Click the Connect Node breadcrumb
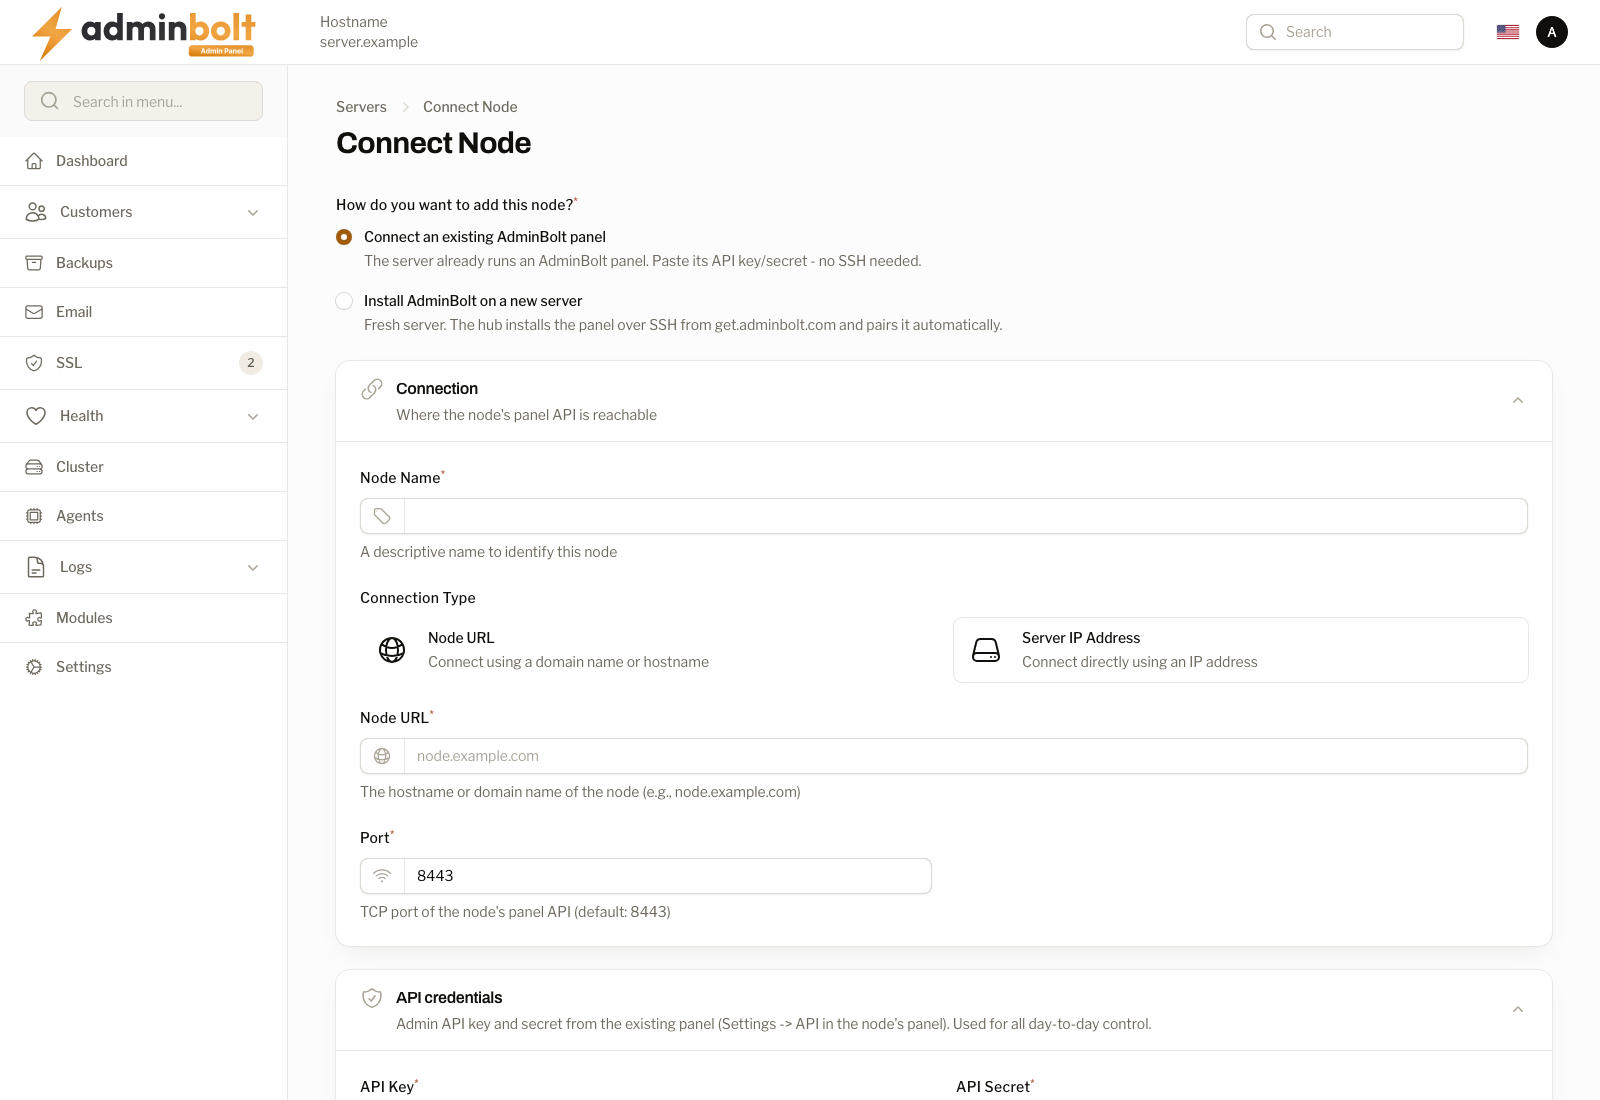 point(470,107)
